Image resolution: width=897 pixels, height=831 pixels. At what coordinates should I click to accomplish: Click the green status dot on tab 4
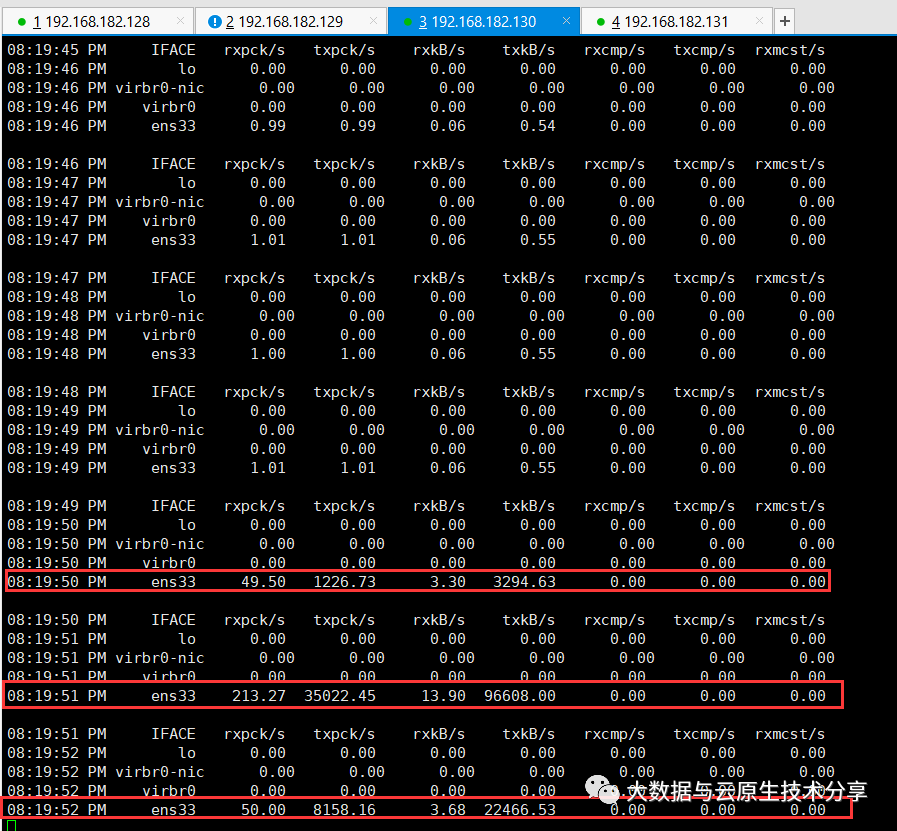point(601,22)
